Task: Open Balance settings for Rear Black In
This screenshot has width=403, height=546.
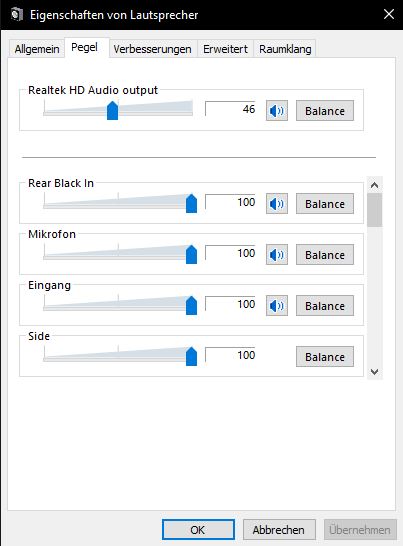Action: pos(325,204)
